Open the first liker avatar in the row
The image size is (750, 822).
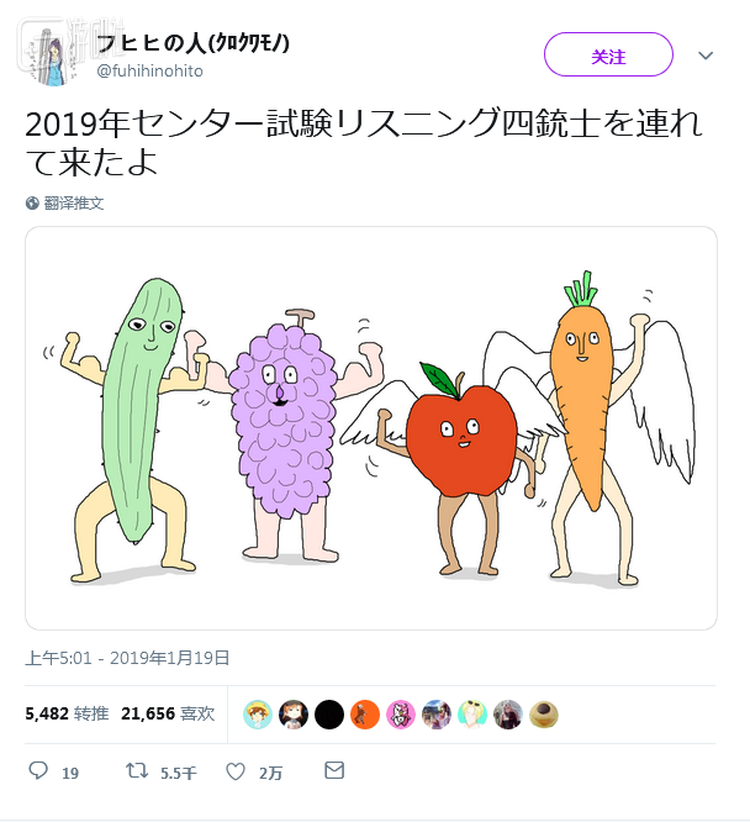pos(258,714)
